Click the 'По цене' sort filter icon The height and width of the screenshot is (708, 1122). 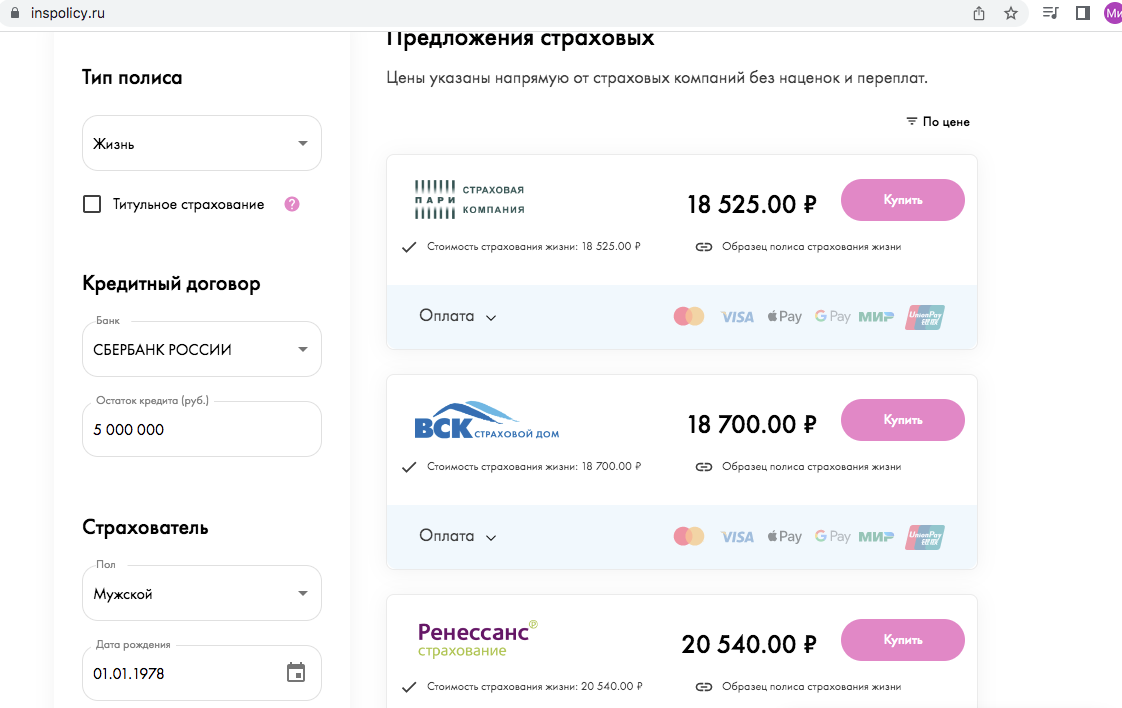(x=912, y=122)
